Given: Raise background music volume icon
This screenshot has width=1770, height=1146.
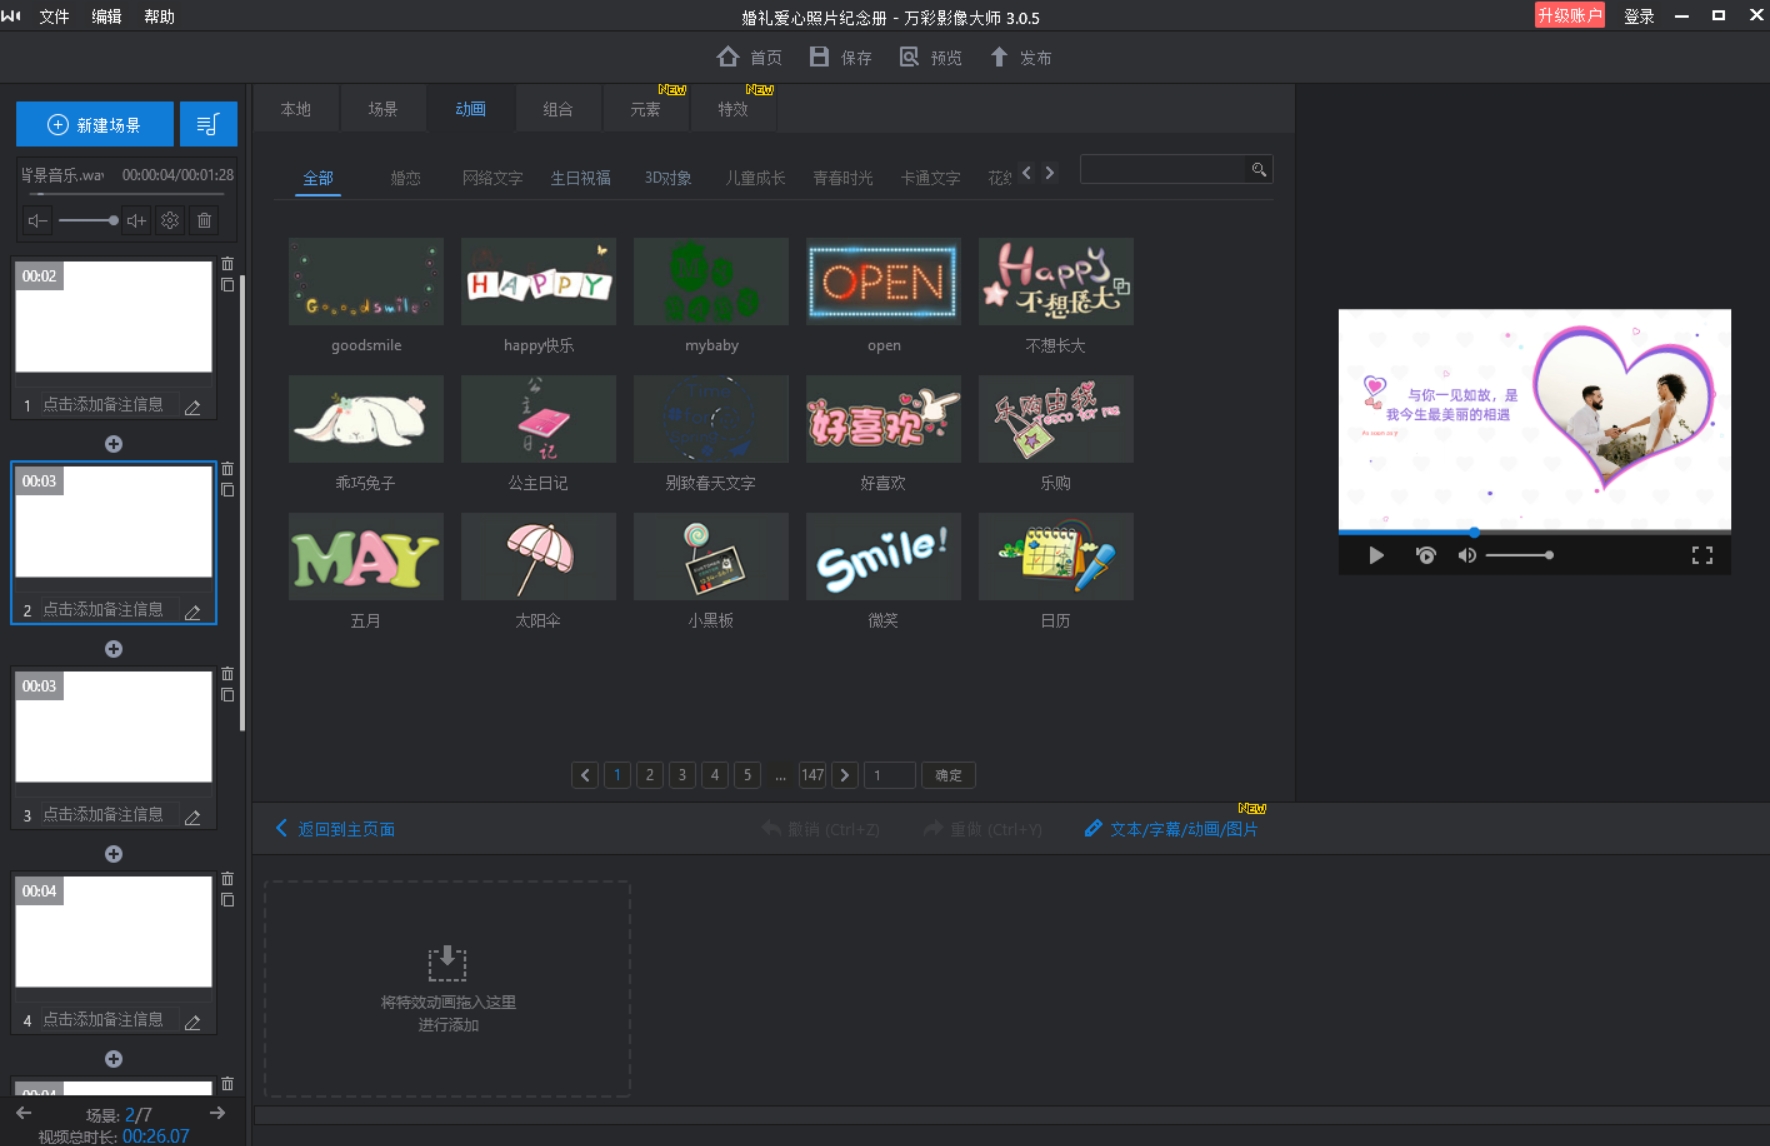Looking at the screenshot, I should [137, 220].
